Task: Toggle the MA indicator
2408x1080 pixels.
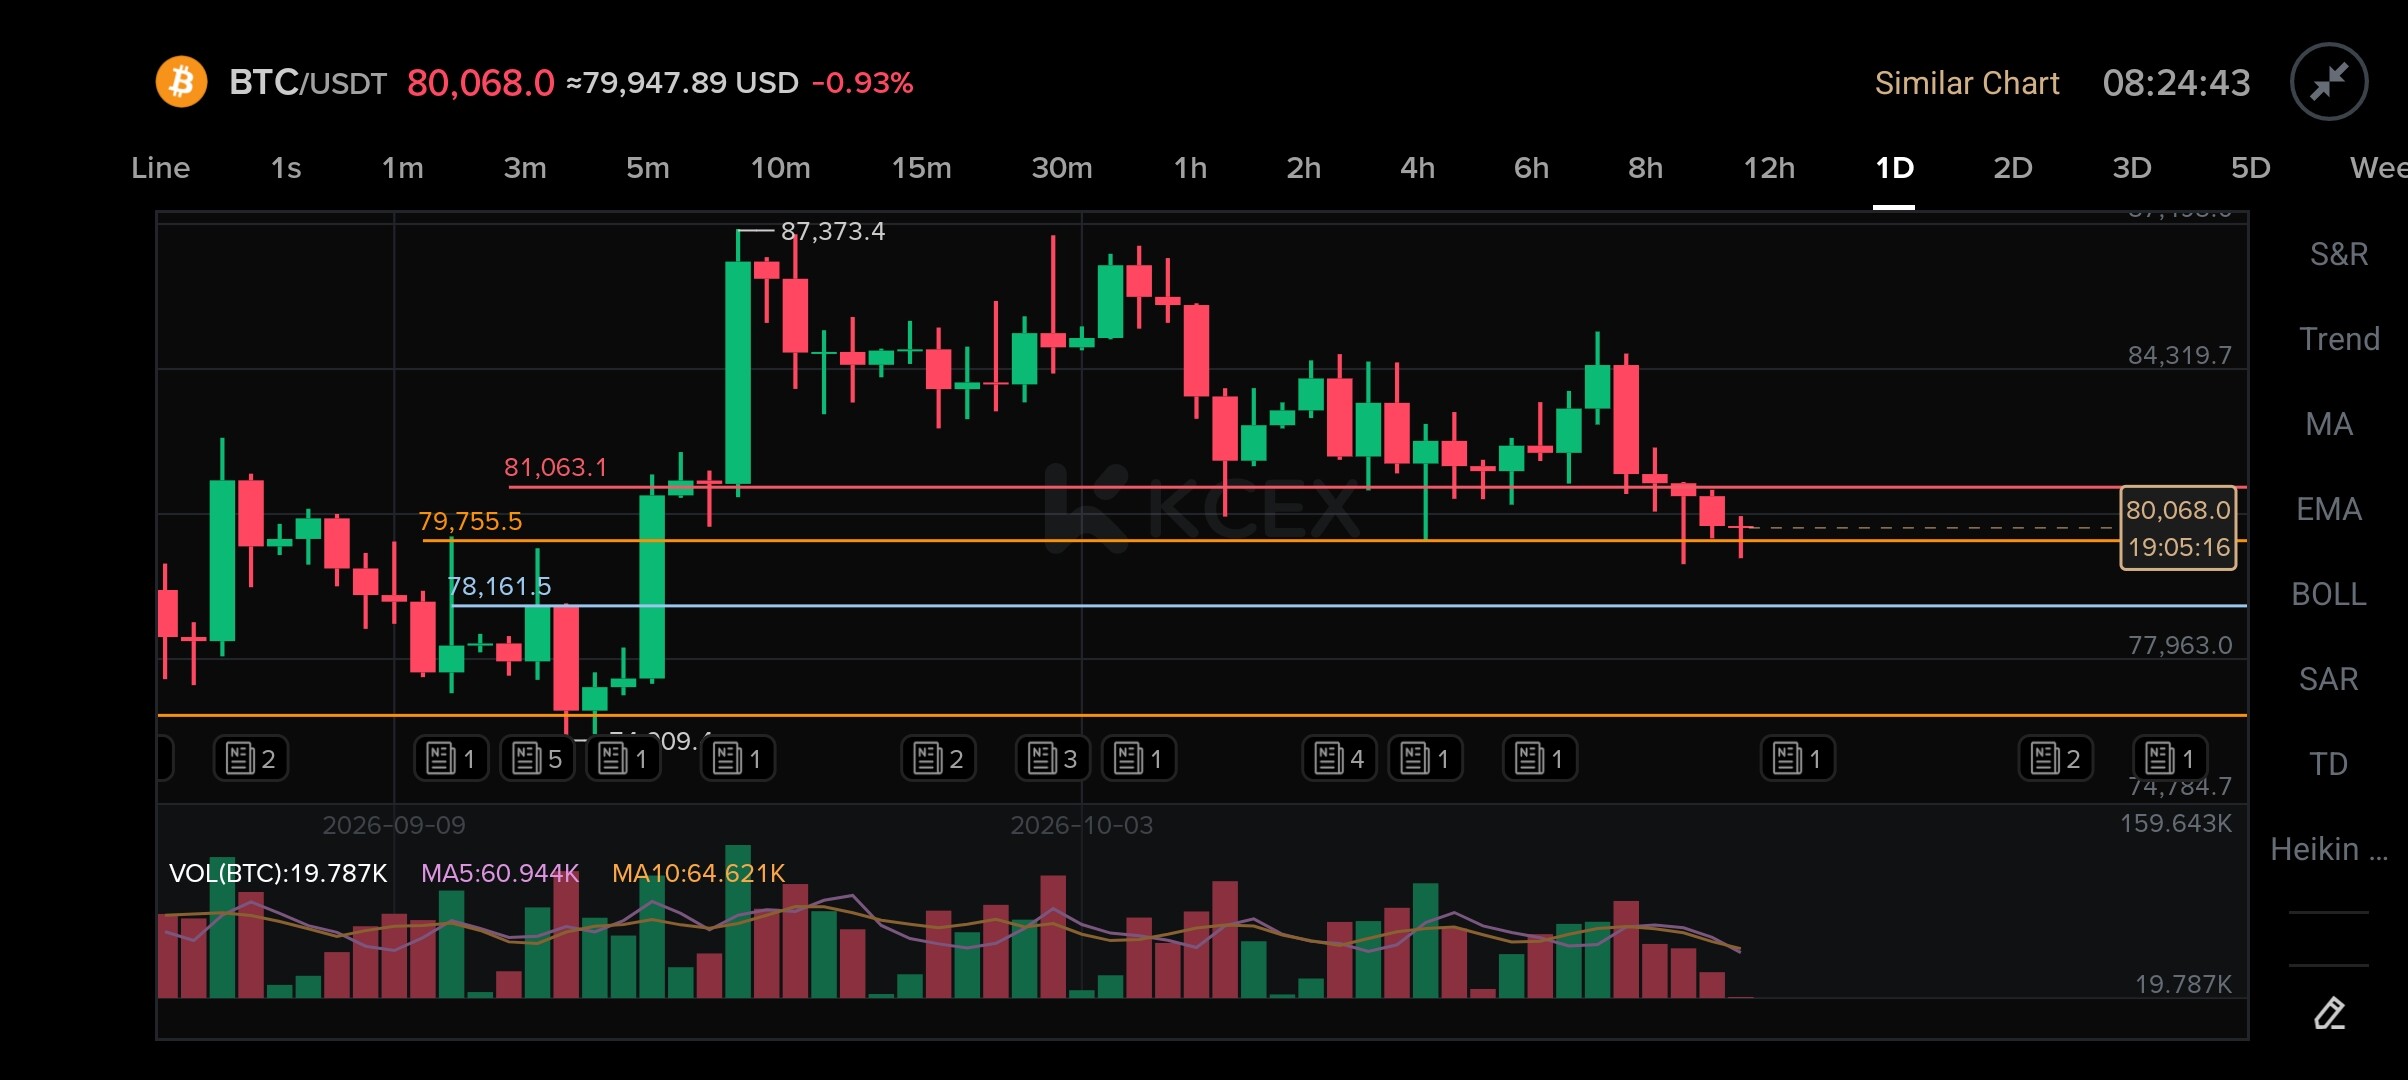Action: tap(2329, 424)
